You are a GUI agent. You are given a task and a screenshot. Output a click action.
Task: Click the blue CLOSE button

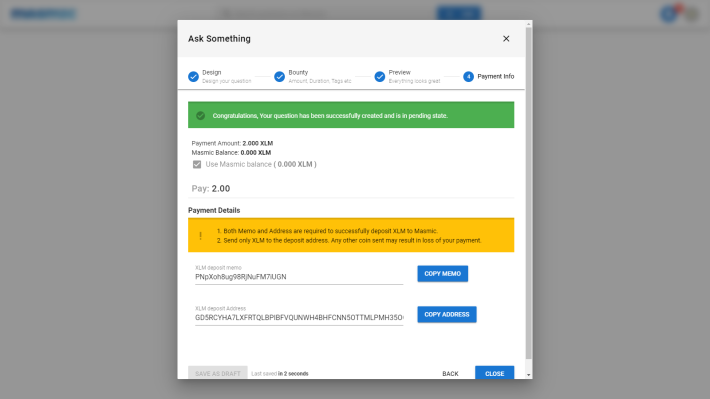[x=494, y=373]
